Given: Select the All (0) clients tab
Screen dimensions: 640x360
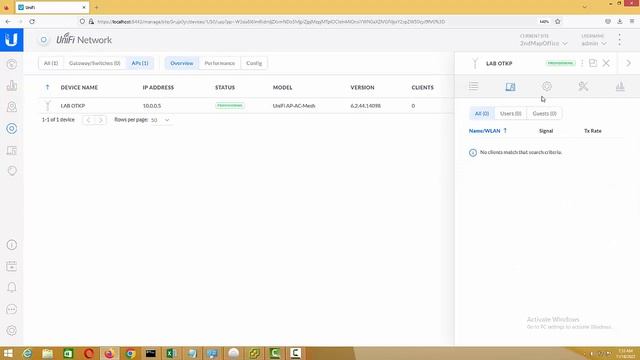Looking at the screenshot, I should point(482,113).
